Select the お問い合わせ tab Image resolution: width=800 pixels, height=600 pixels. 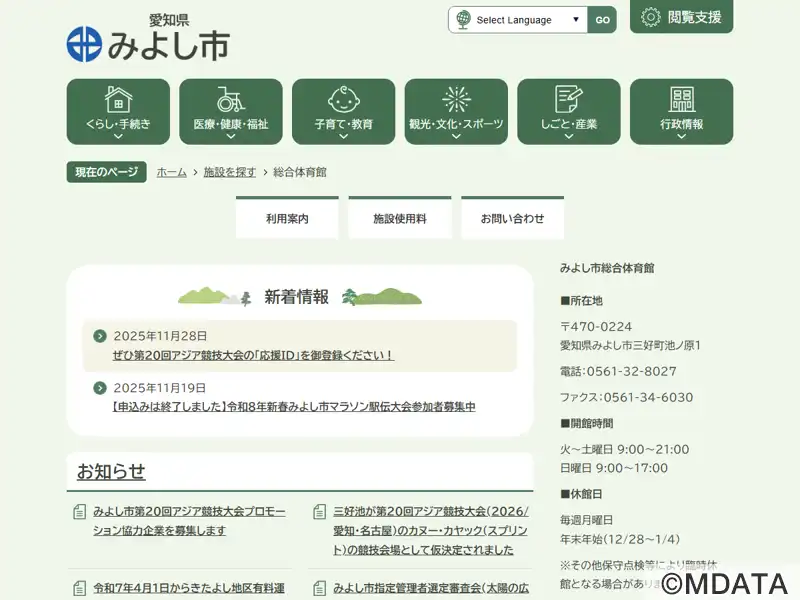click(x=512, y=218)
